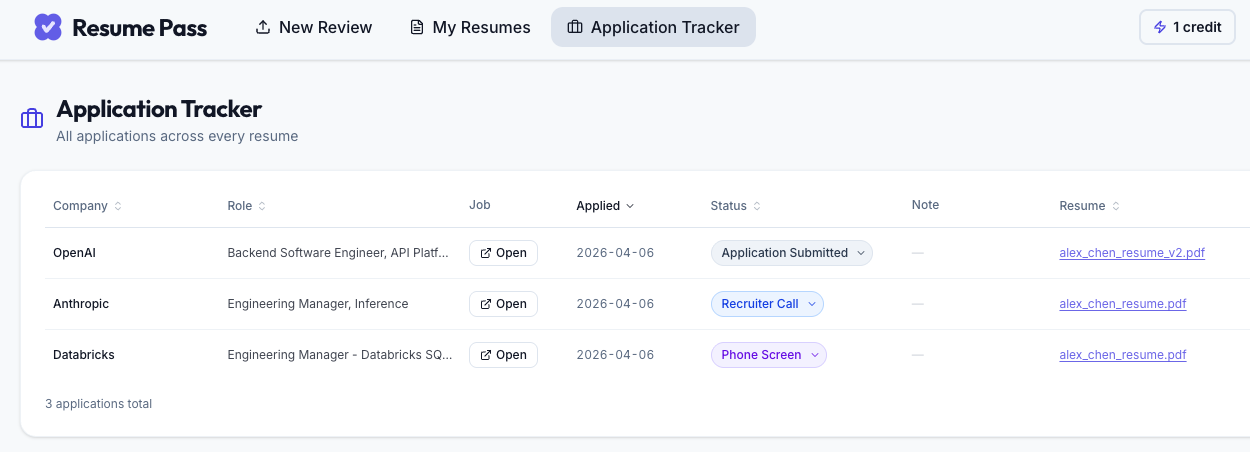
Task: Click the lightning bolt credit icon
Action: pos(1160,27)
